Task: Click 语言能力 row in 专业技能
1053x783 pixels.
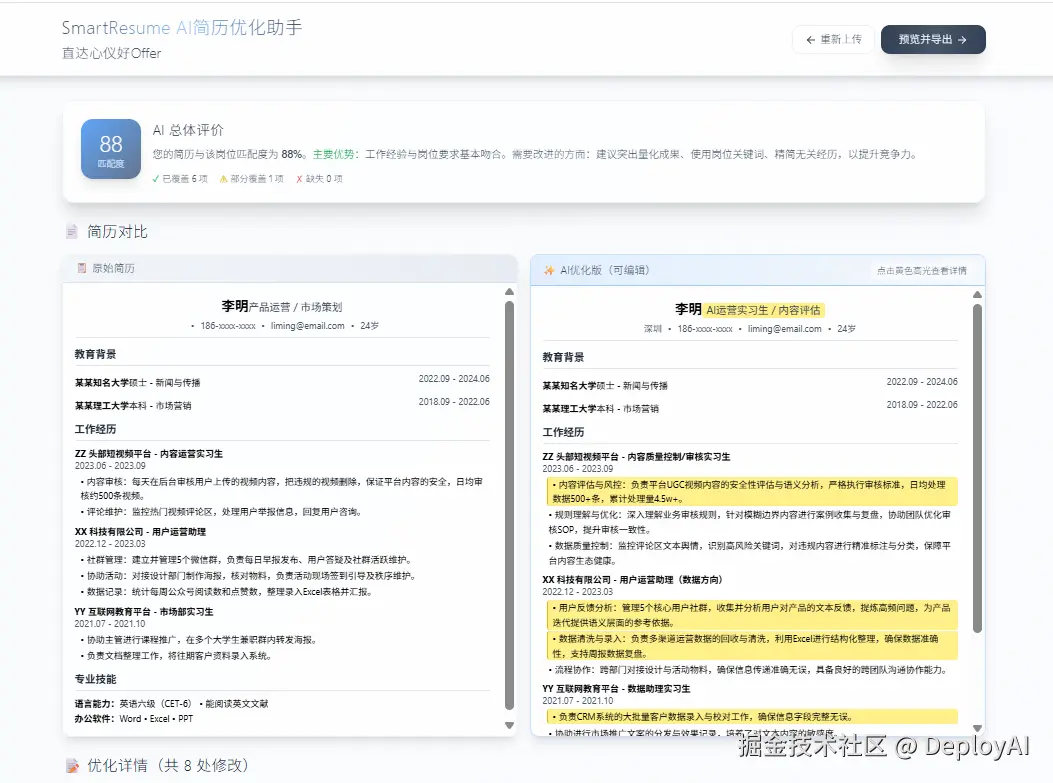Action: pyautogui.click(x=171, y=704)
